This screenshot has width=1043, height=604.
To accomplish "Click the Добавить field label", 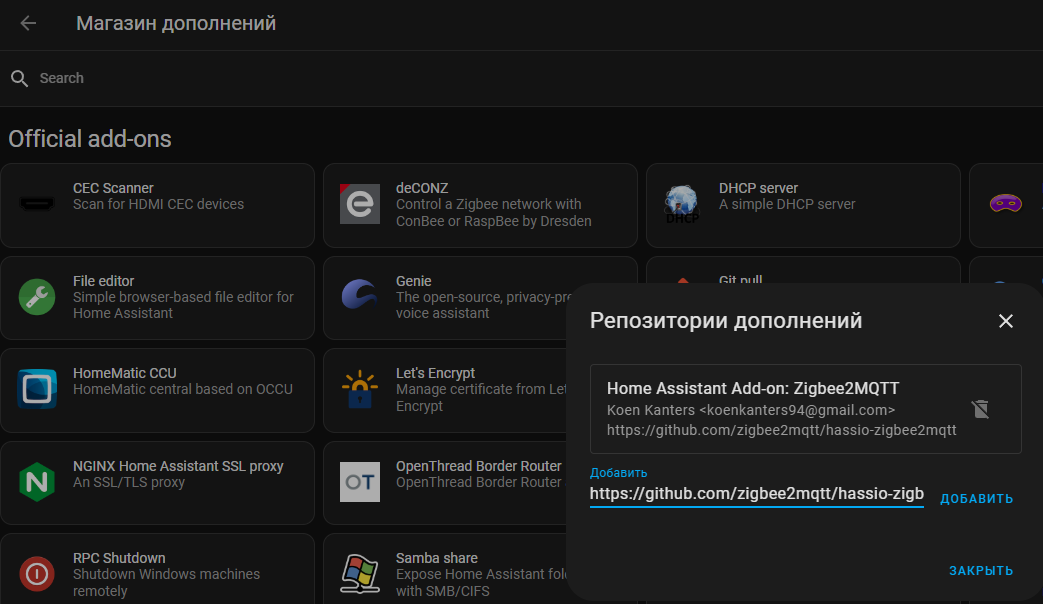I will pyautogui.click(x=618, y=473).
